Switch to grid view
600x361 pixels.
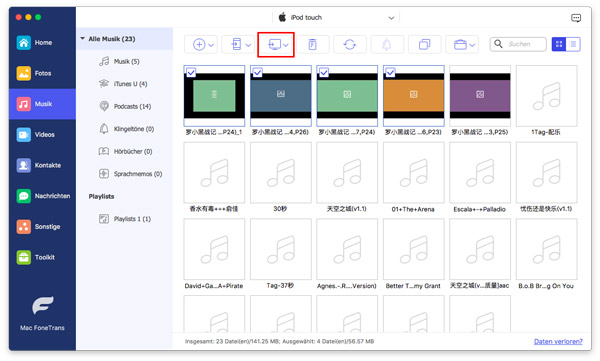click(559, 44)
